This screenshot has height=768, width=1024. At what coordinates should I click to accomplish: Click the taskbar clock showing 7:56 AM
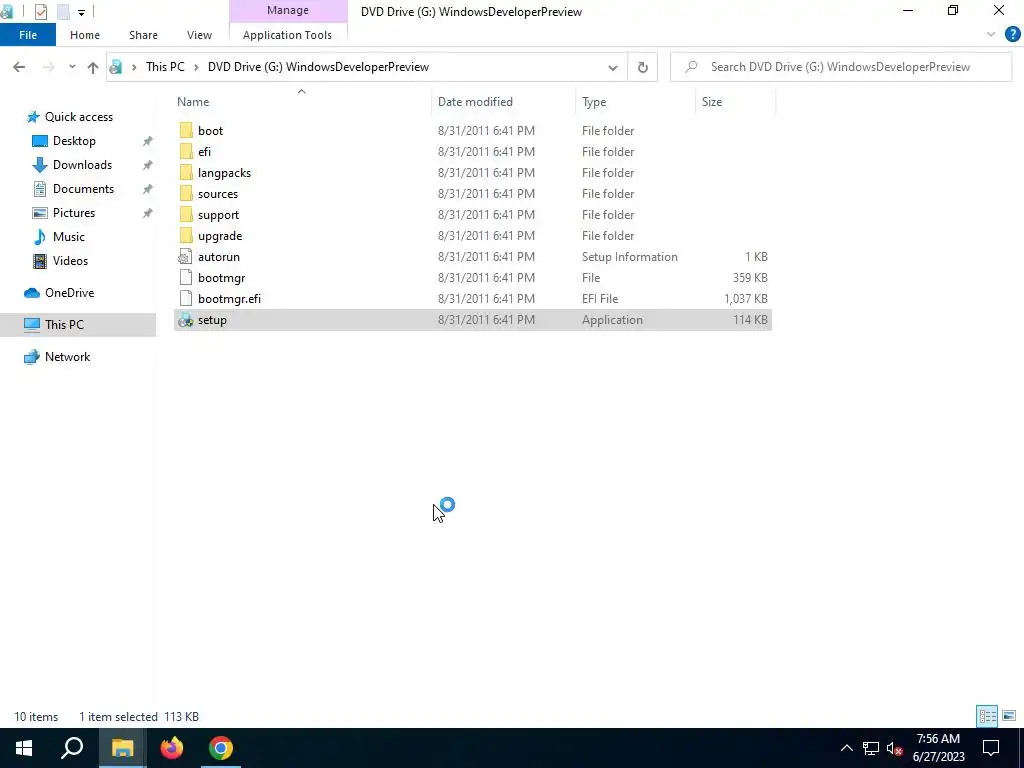(x=938, y=748)
